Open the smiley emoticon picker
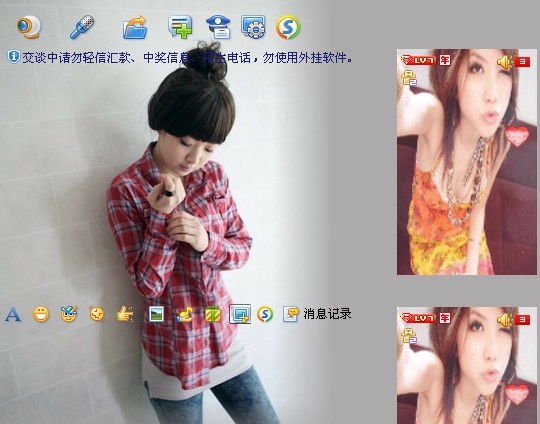This screenshot has width=540, height=424. click(41, 314)
